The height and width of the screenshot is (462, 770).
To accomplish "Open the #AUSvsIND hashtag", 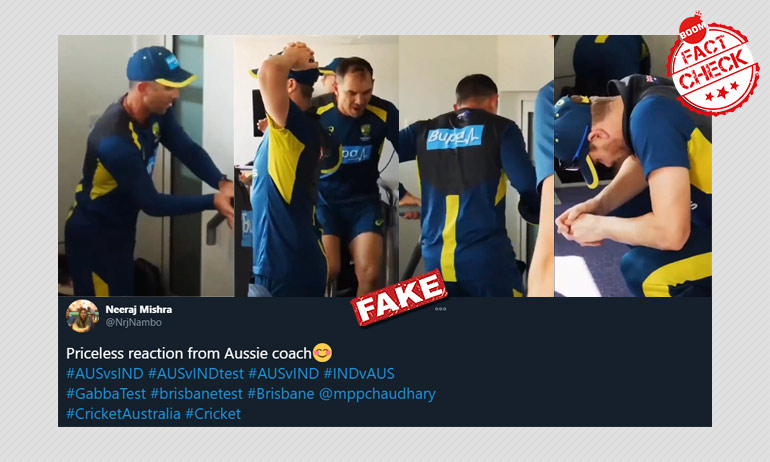I will point(105,374).
